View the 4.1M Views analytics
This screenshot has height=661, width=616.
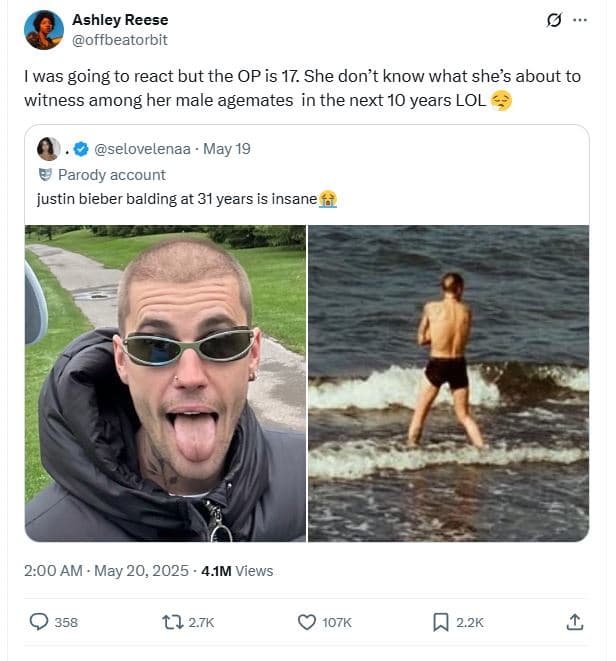[x=237, y=571]
